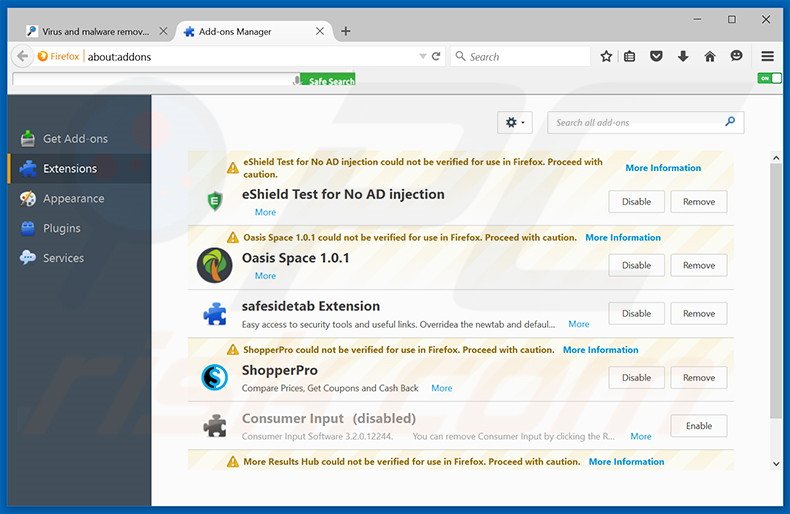Open Appearance section in sidebar
The height and width of the screenshot is (514, 790).
(x=80, y=198)
